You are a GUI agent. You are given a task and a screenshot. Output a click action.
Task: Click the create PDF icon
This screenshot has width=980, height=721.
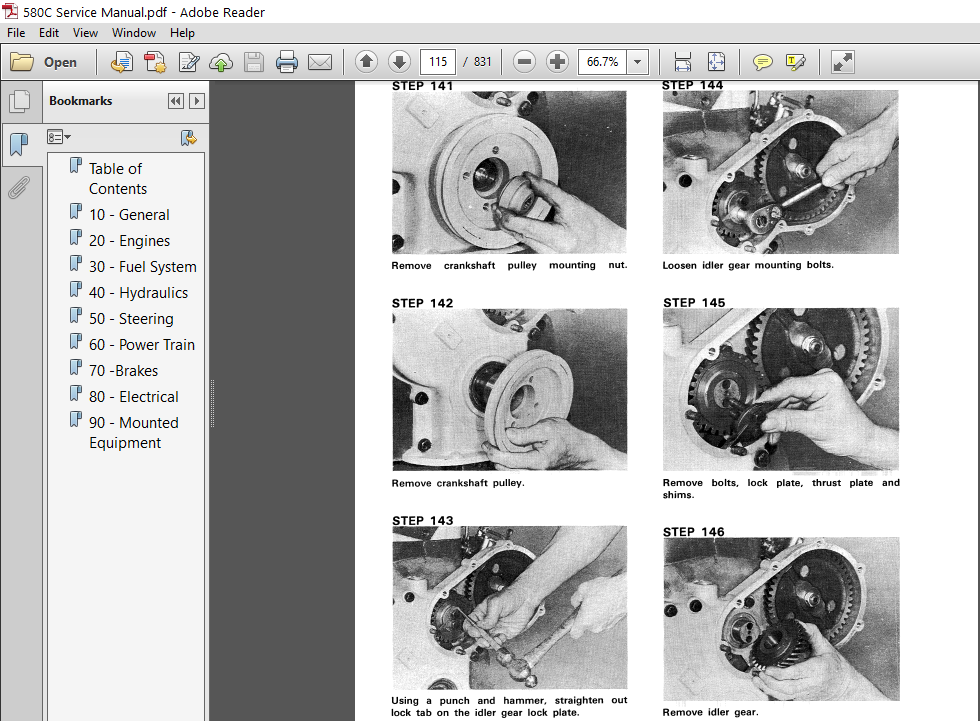tap(155, 62)
